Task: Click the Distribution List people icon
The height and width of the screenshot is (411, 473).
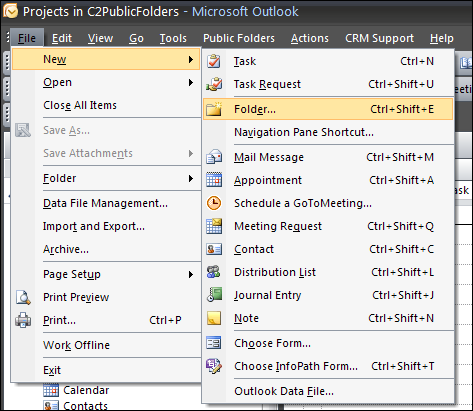Action: point(214,272)
